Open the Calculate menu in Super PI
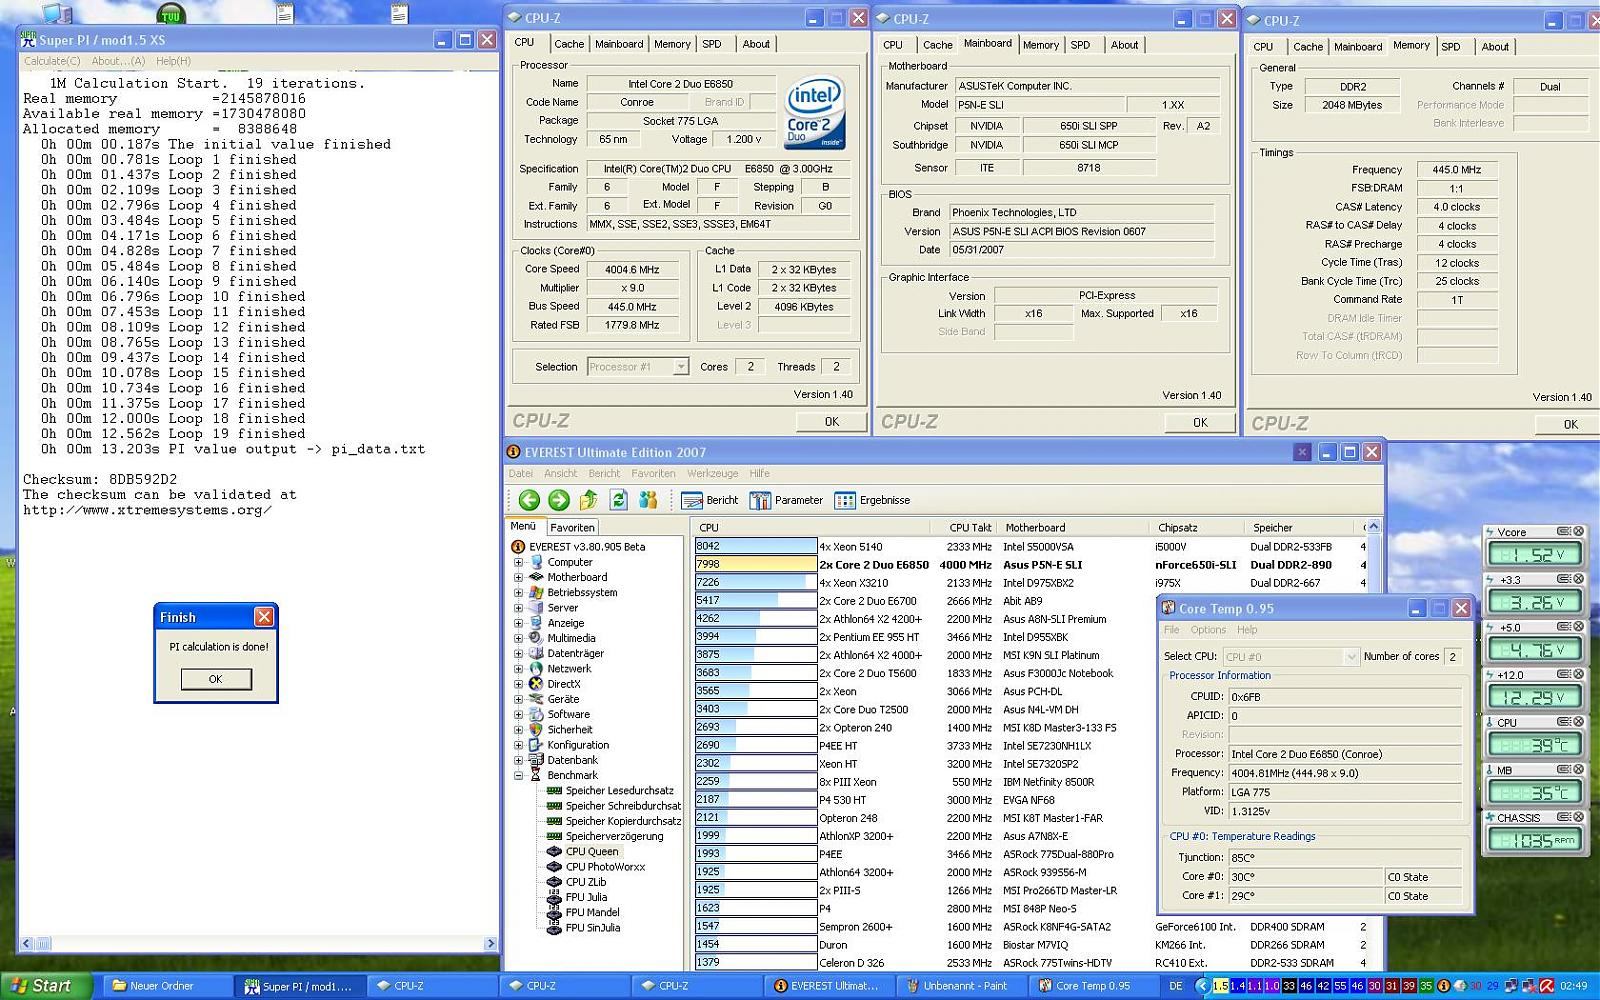Image resolution: width=1600 pixels, height=1000 pixels. [x=52, y=61]
